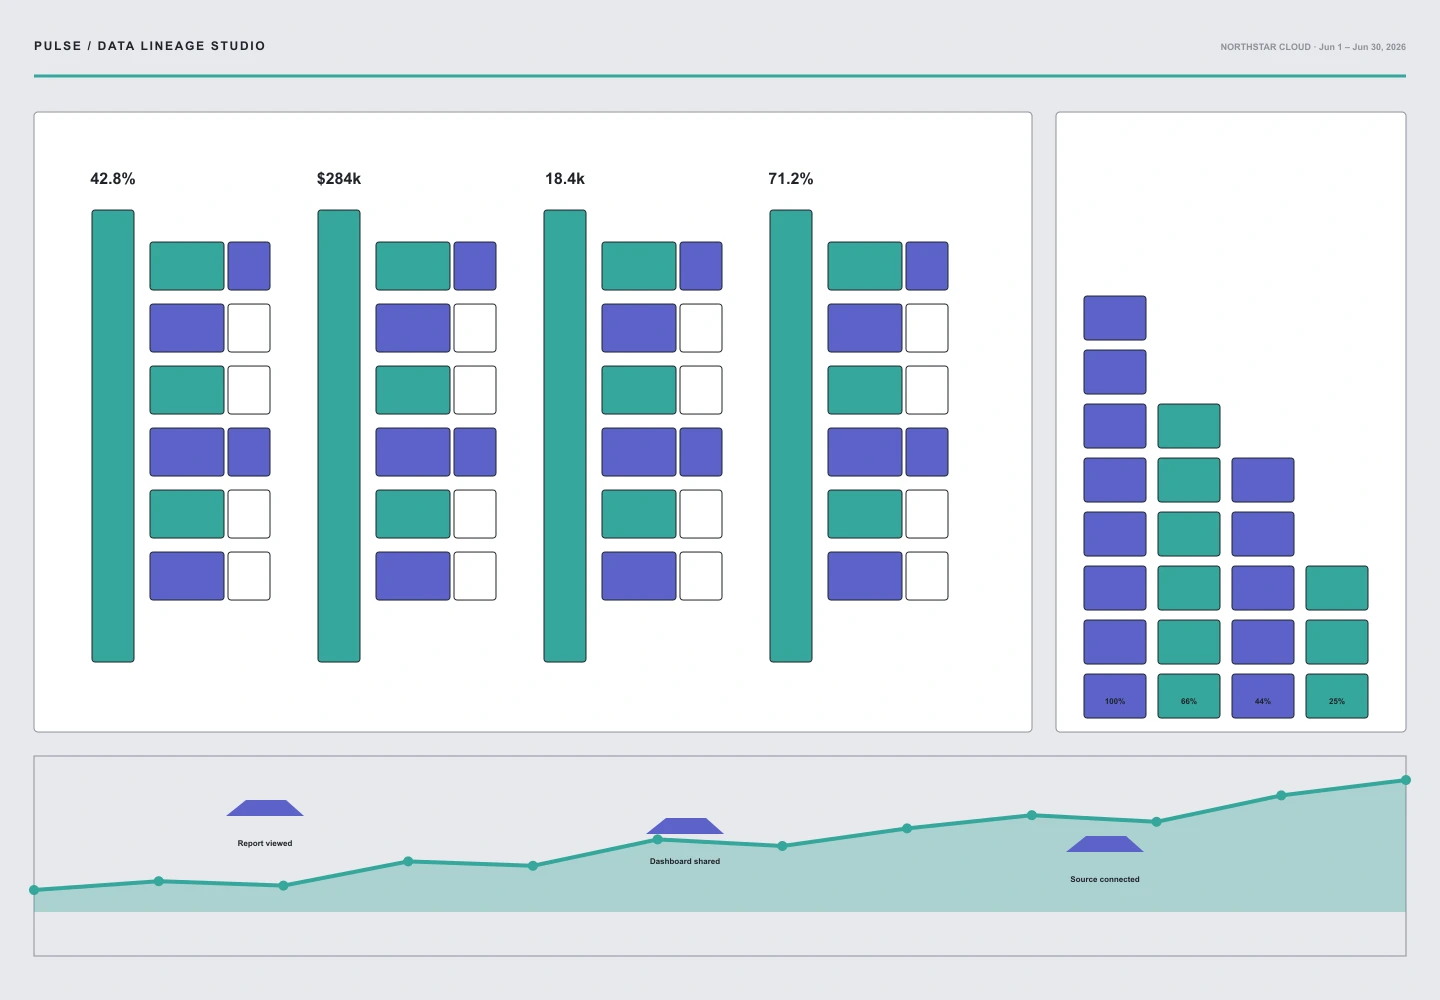Select the $284k metric value
1440x1000 pixels.
point(339,179)
